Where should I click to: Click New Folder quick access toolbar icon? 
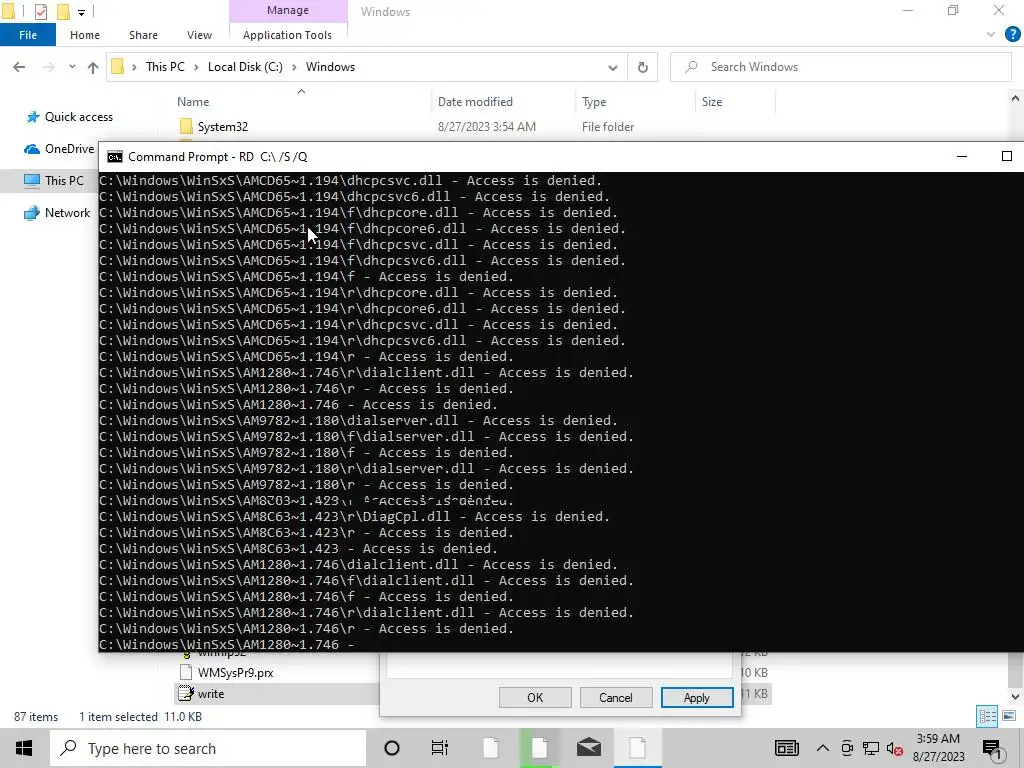63,11
